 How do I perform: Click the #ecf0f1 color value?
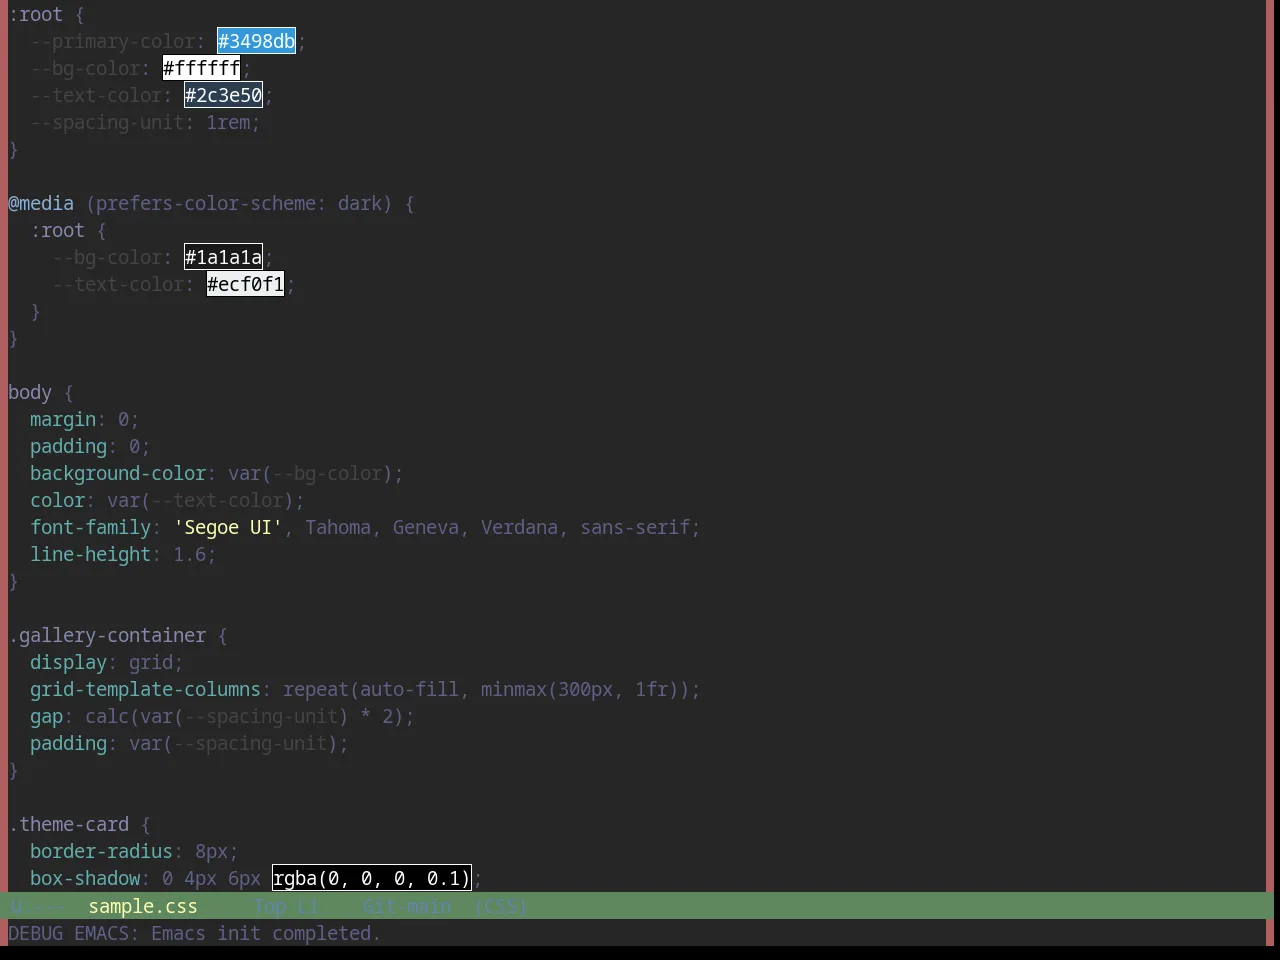245,284
